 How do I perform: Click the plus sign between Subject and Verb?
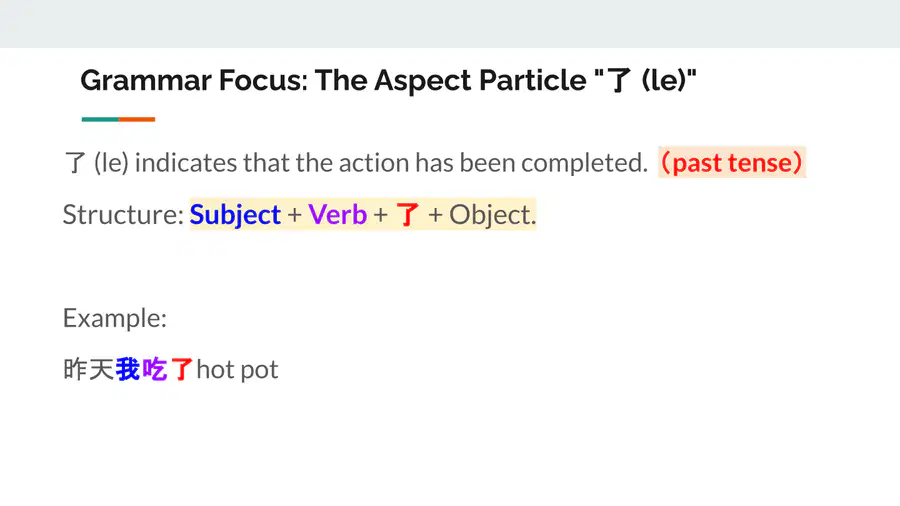[294, 216]
